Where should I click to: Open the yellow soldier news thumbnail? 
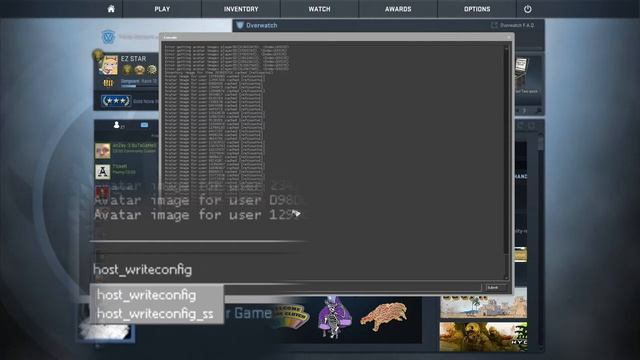pos(483,337)
